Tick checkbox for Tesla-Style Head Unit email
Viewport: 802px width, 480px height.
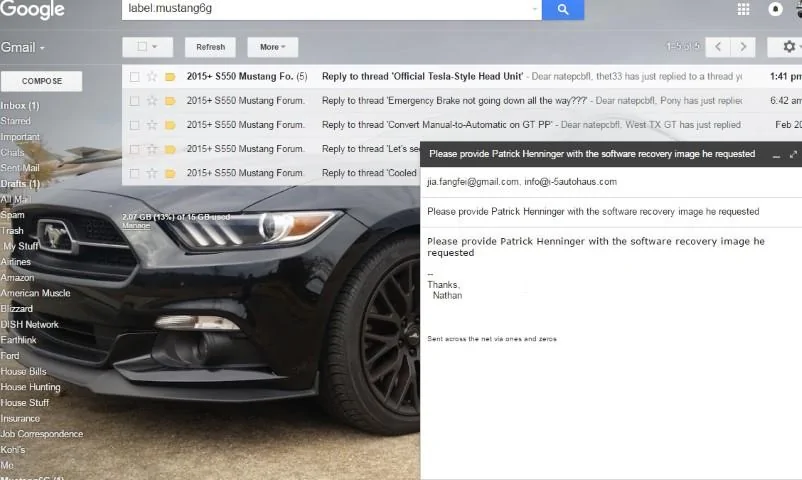pyautogui.click(x=135, y=77)
